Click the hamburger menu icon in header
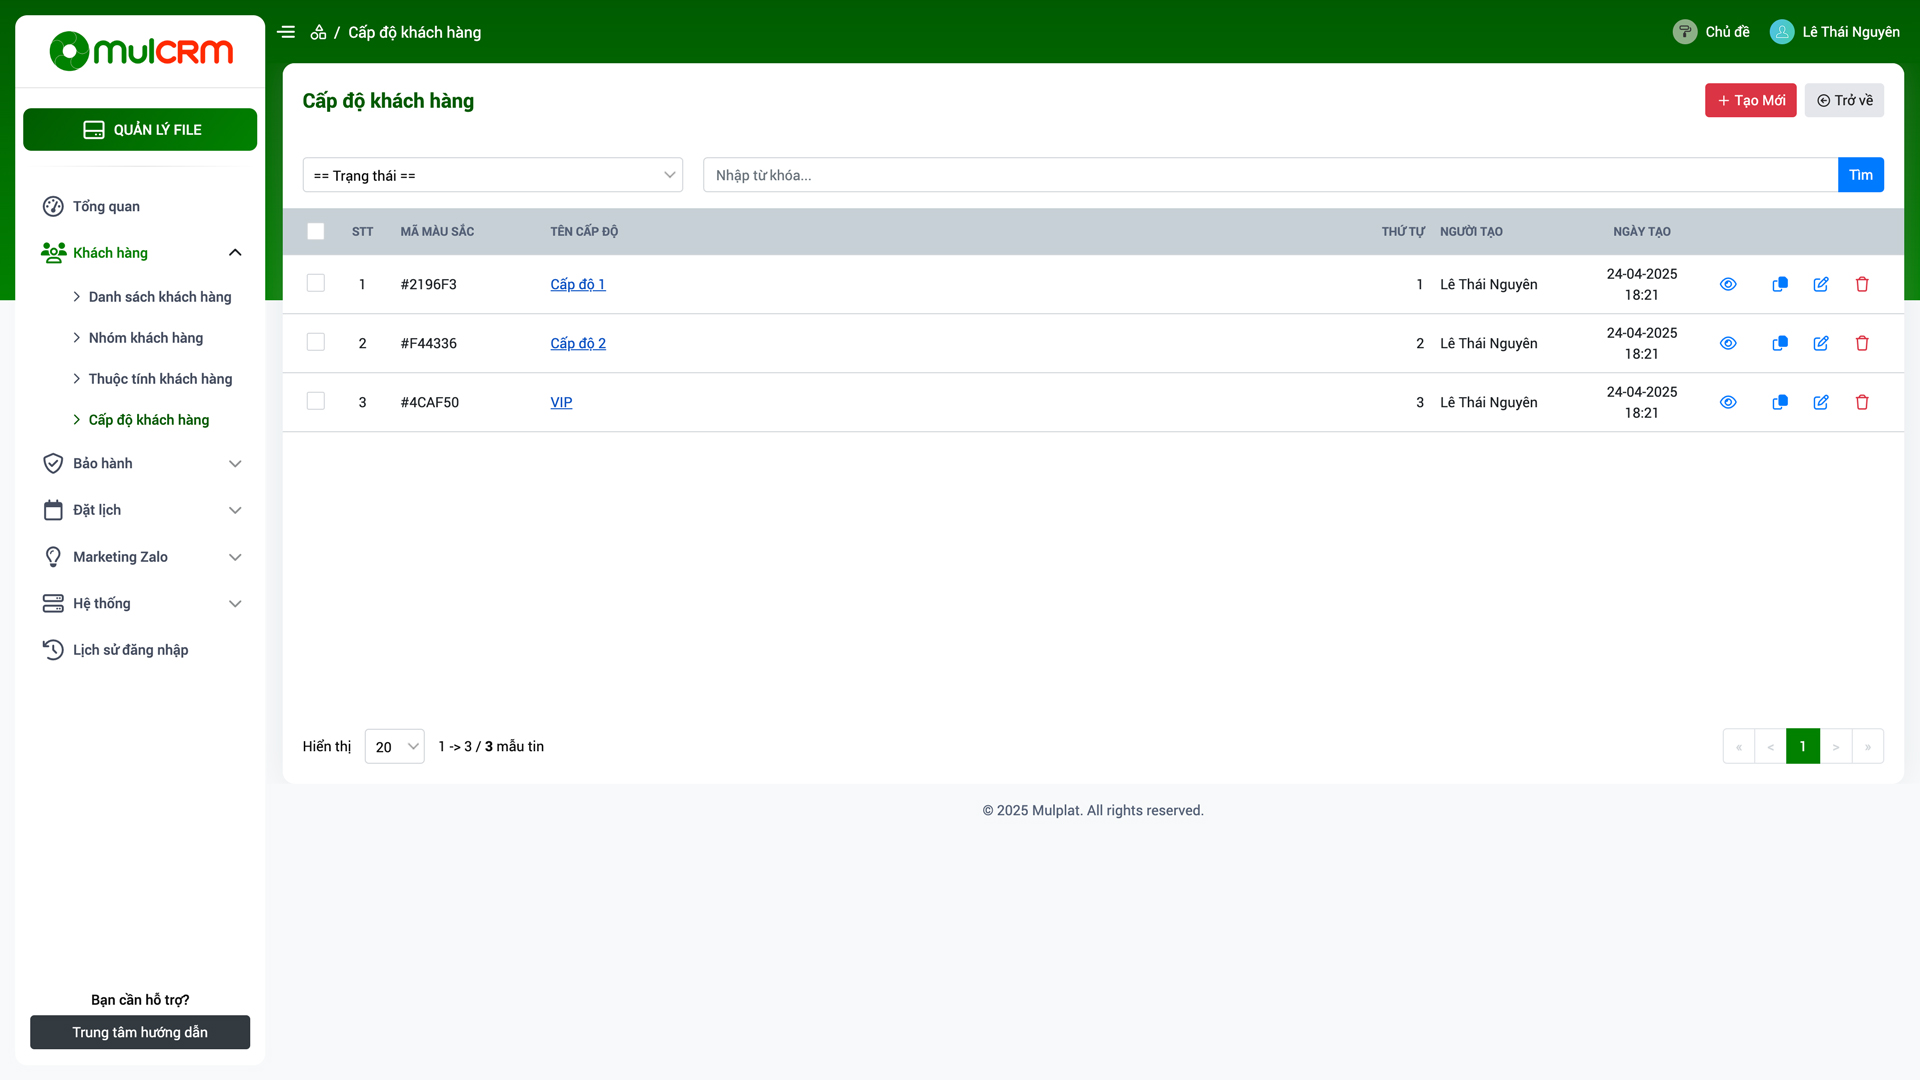1920x1080 pixels. point(286,32)
